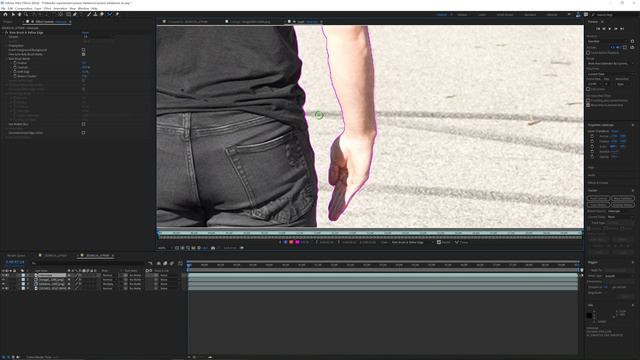Viewport: 640px width, 360px height.
Task: Click the Feather stopwatch icon
Action: 15,63
